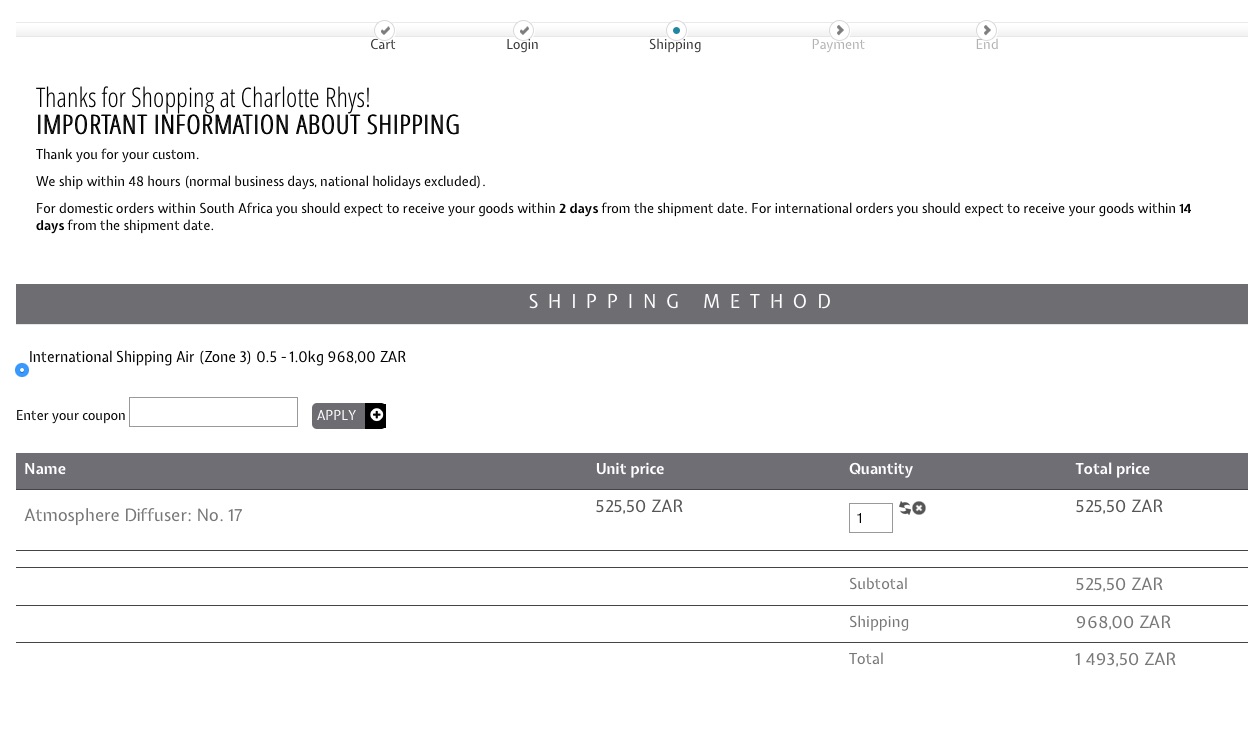Click the End step label
This screenshot has width=1248, height=736.
(987, 45)
